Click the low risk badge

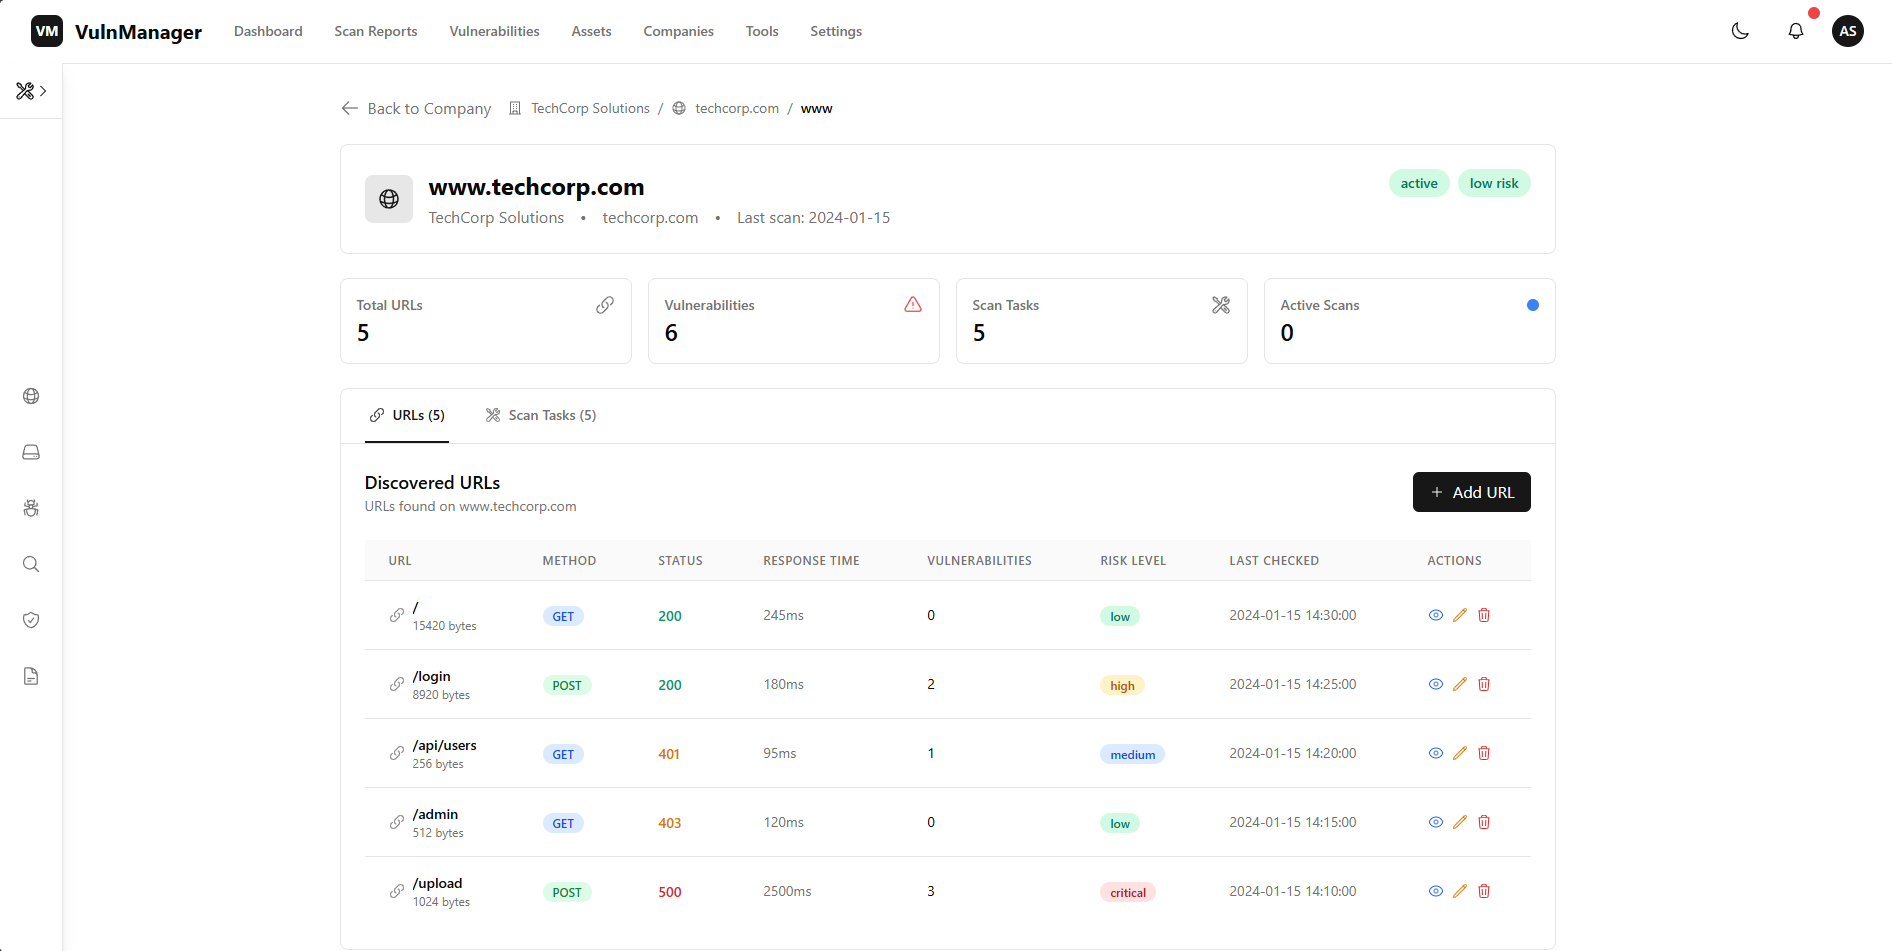[x=1494, y=183]
